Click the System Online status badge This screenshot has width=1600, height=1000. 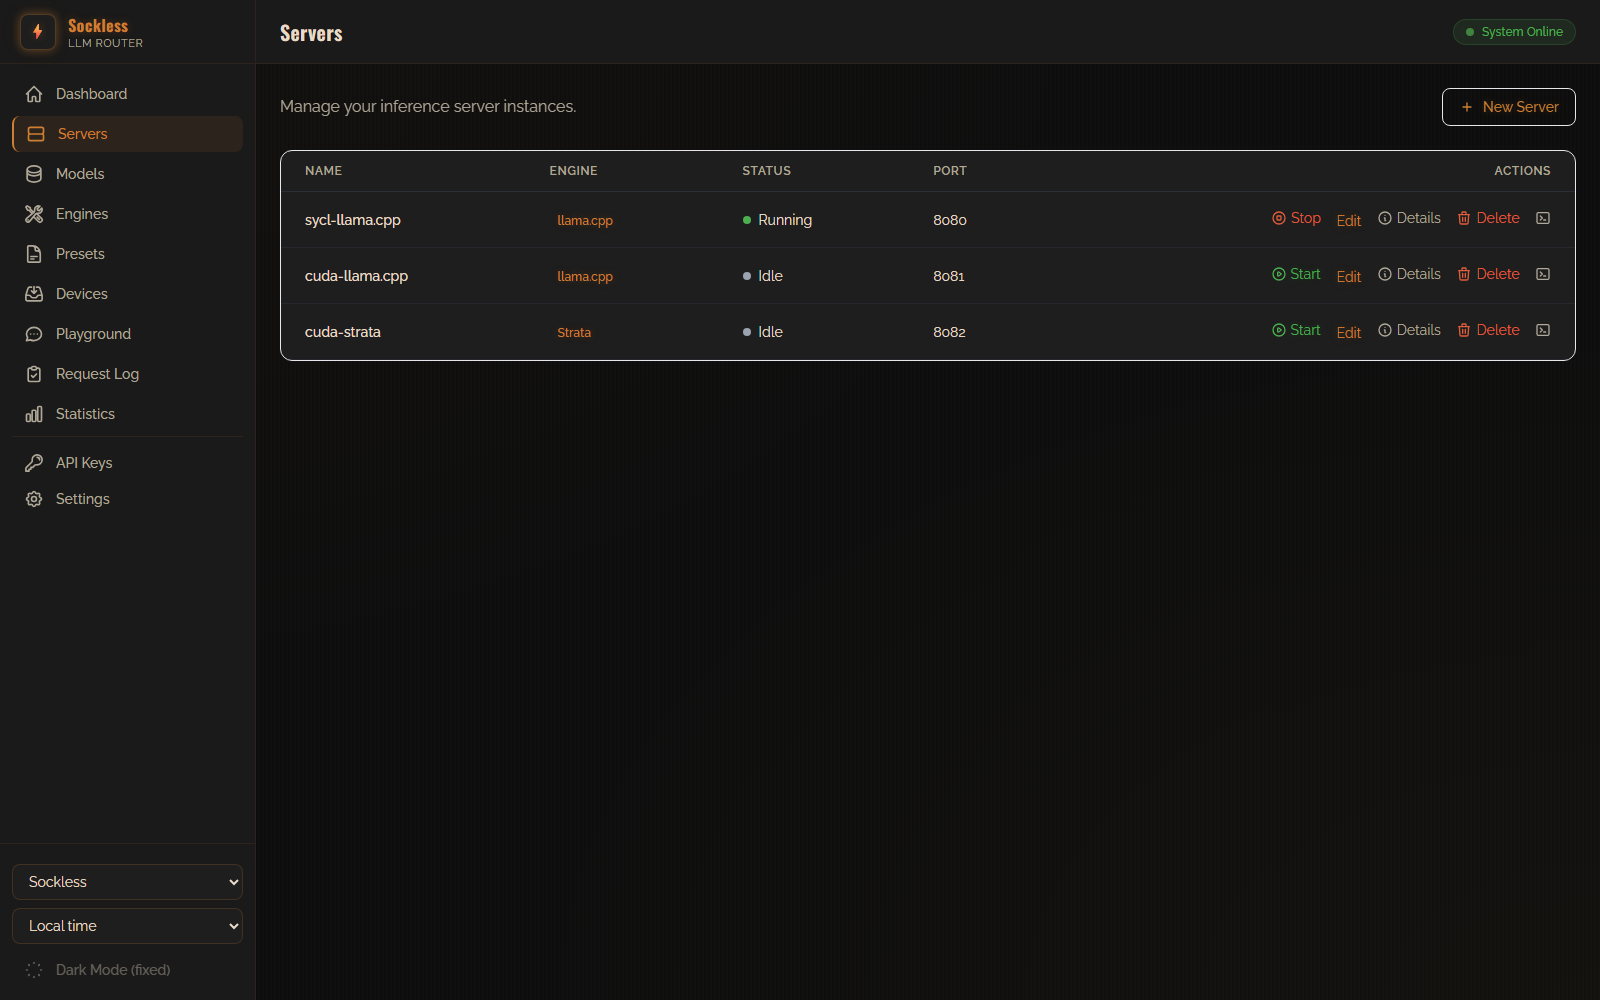[x=1514, y=32]
